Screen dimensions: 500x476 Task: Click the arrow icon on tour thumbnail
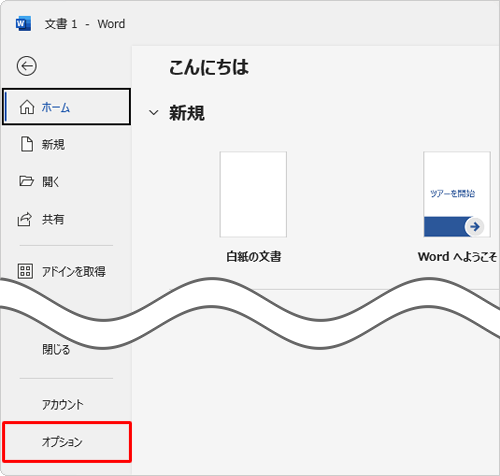pos(475,227)
